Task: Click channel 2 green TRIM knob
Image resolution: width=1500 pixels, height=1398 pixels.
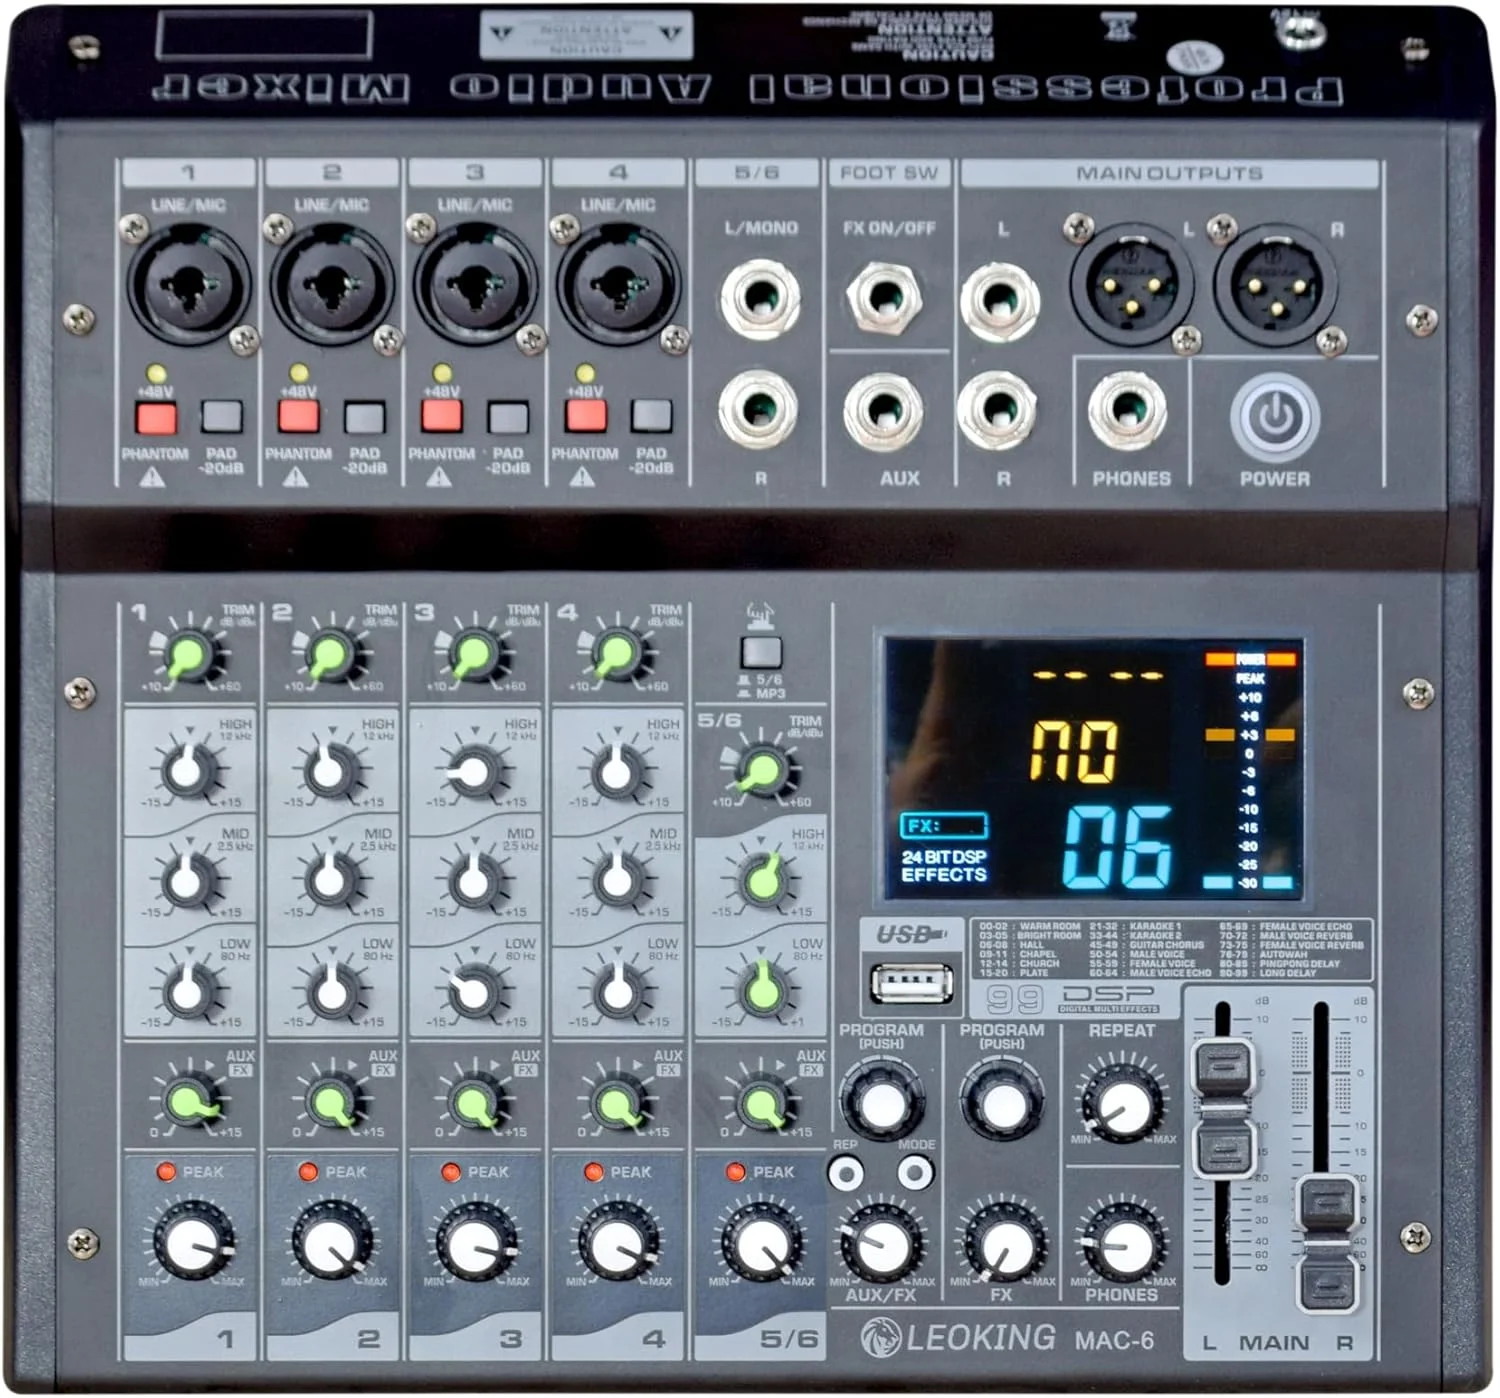Action: tap(330, 657)
